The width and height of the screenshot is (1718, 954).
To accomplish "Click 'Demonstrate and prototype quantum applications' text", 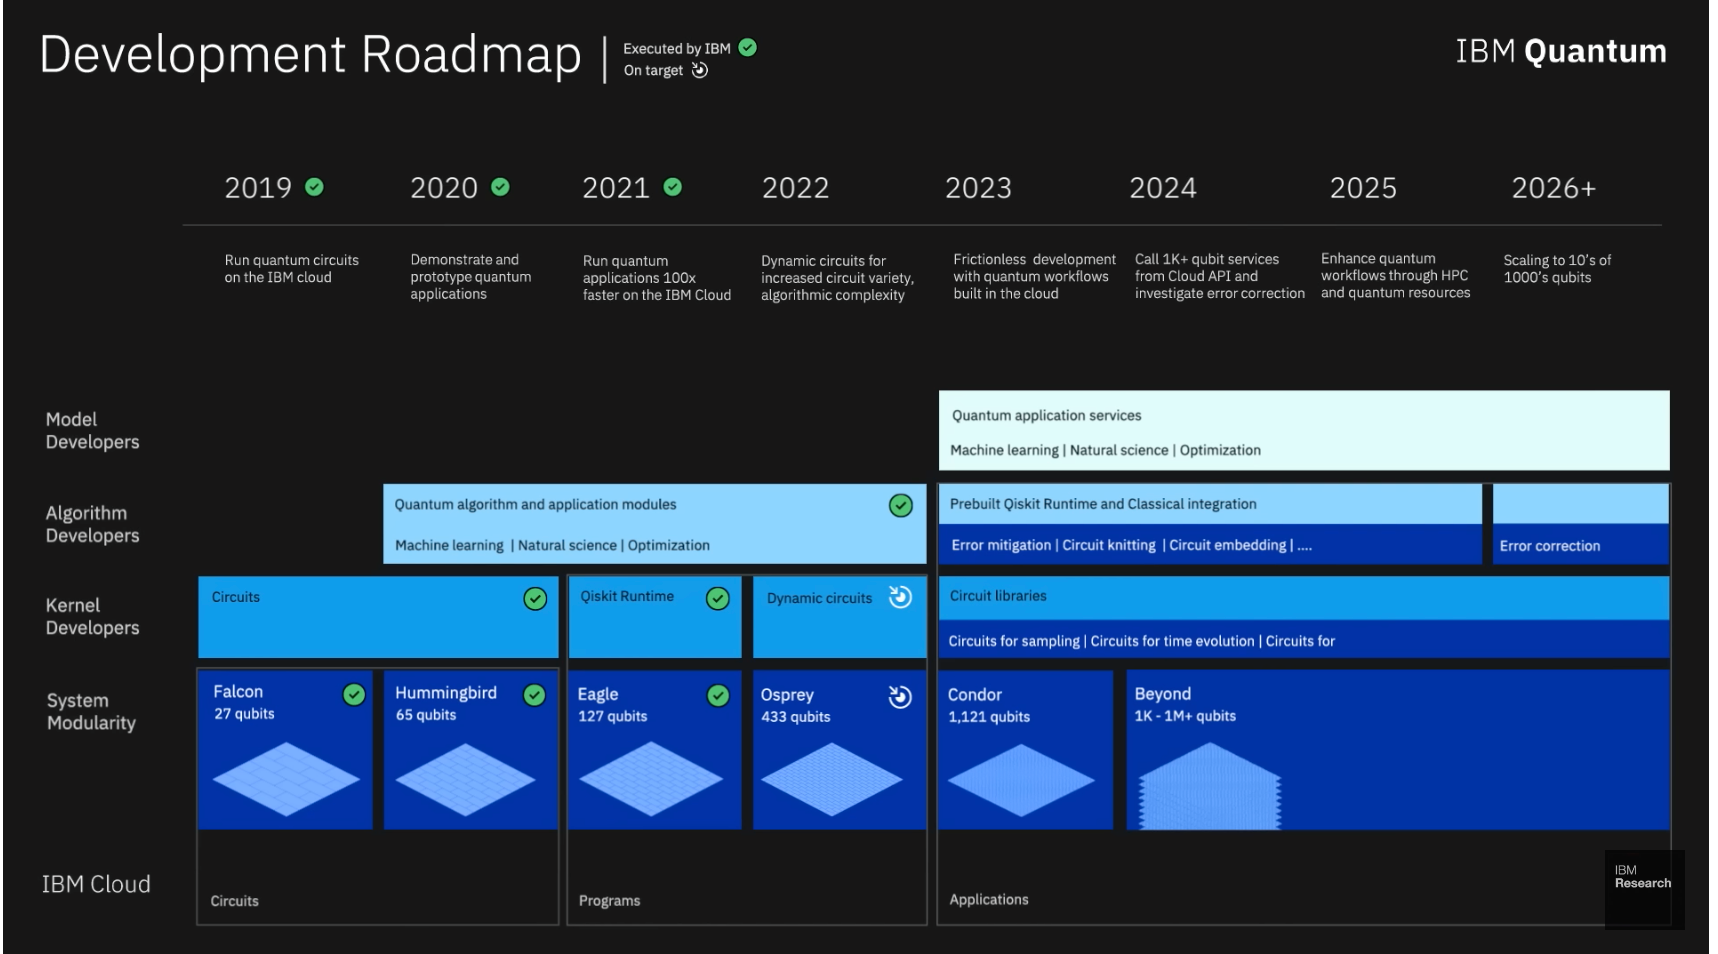I will (x=471, y=277).
